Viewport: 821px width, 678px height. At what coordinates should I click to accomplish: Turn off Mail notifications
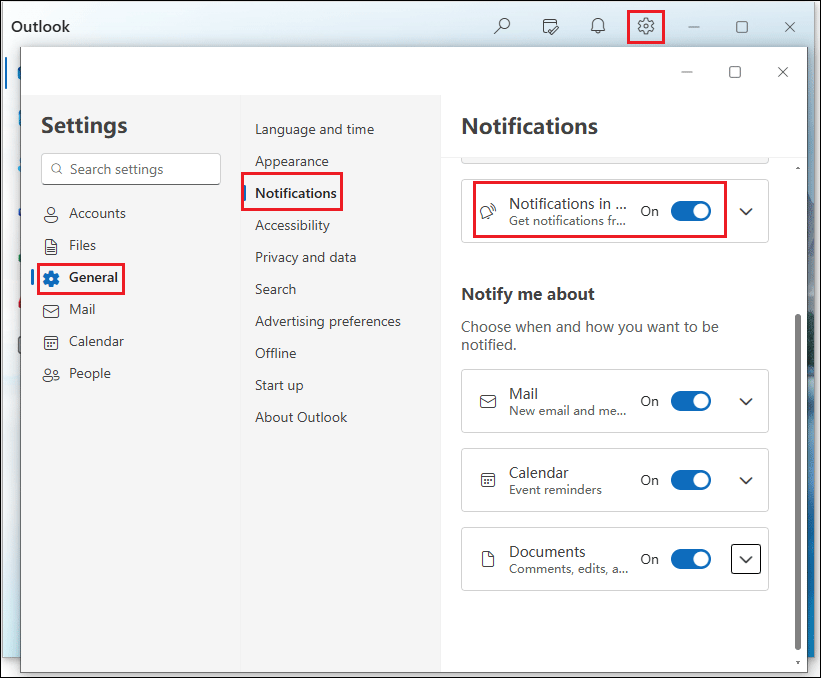point(690,401)
